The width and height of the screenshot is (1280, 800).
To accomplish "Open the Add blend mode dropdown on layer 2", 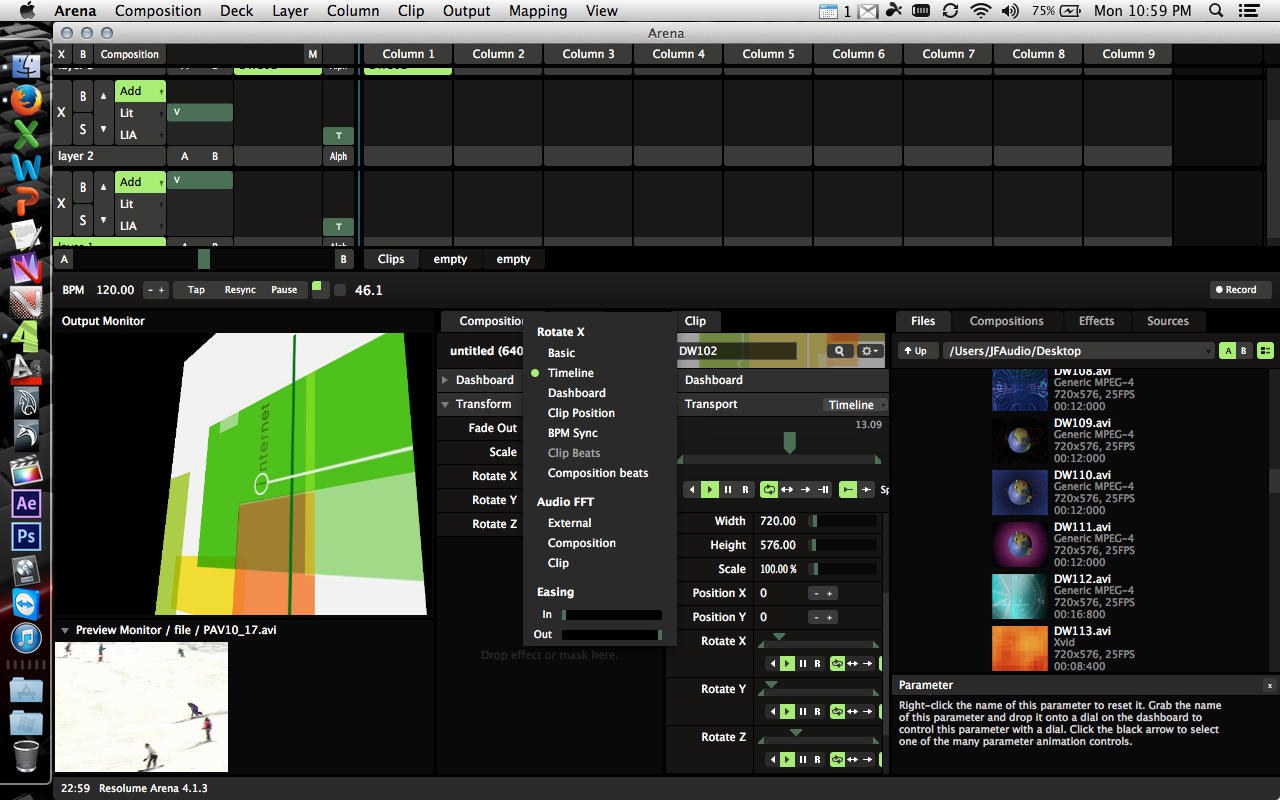I will coord(140,91).
